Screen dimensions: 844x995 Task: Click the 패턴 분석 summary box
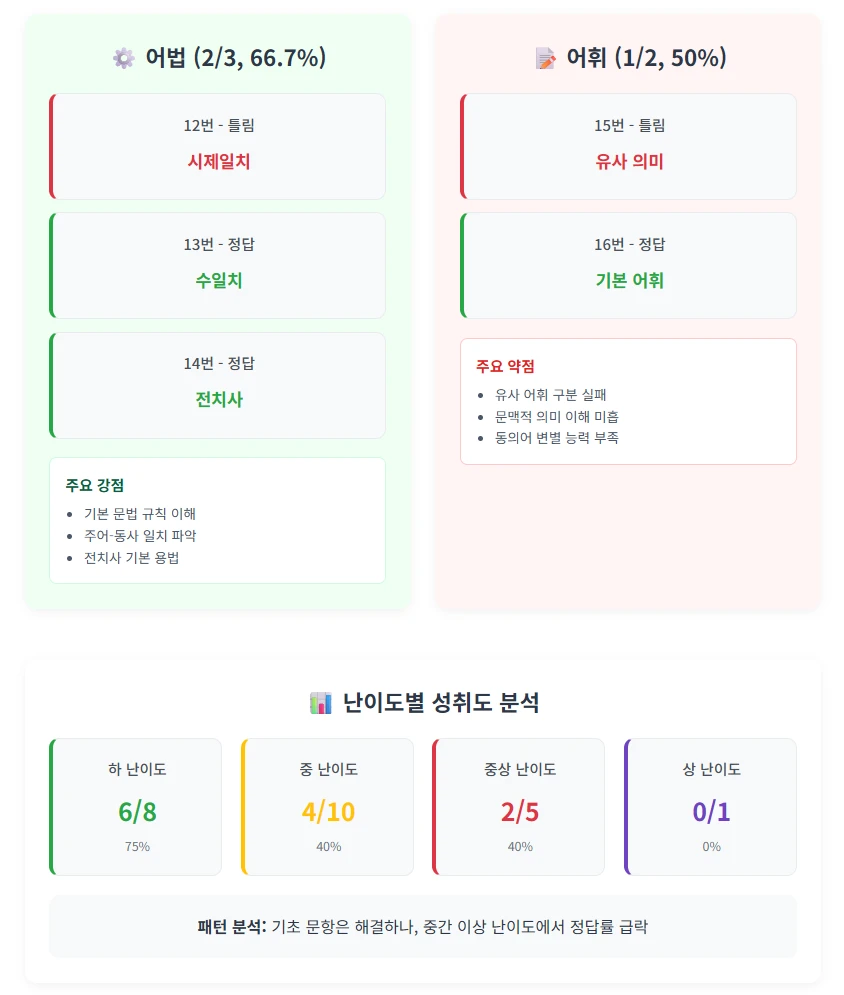(x=423, y=926)
